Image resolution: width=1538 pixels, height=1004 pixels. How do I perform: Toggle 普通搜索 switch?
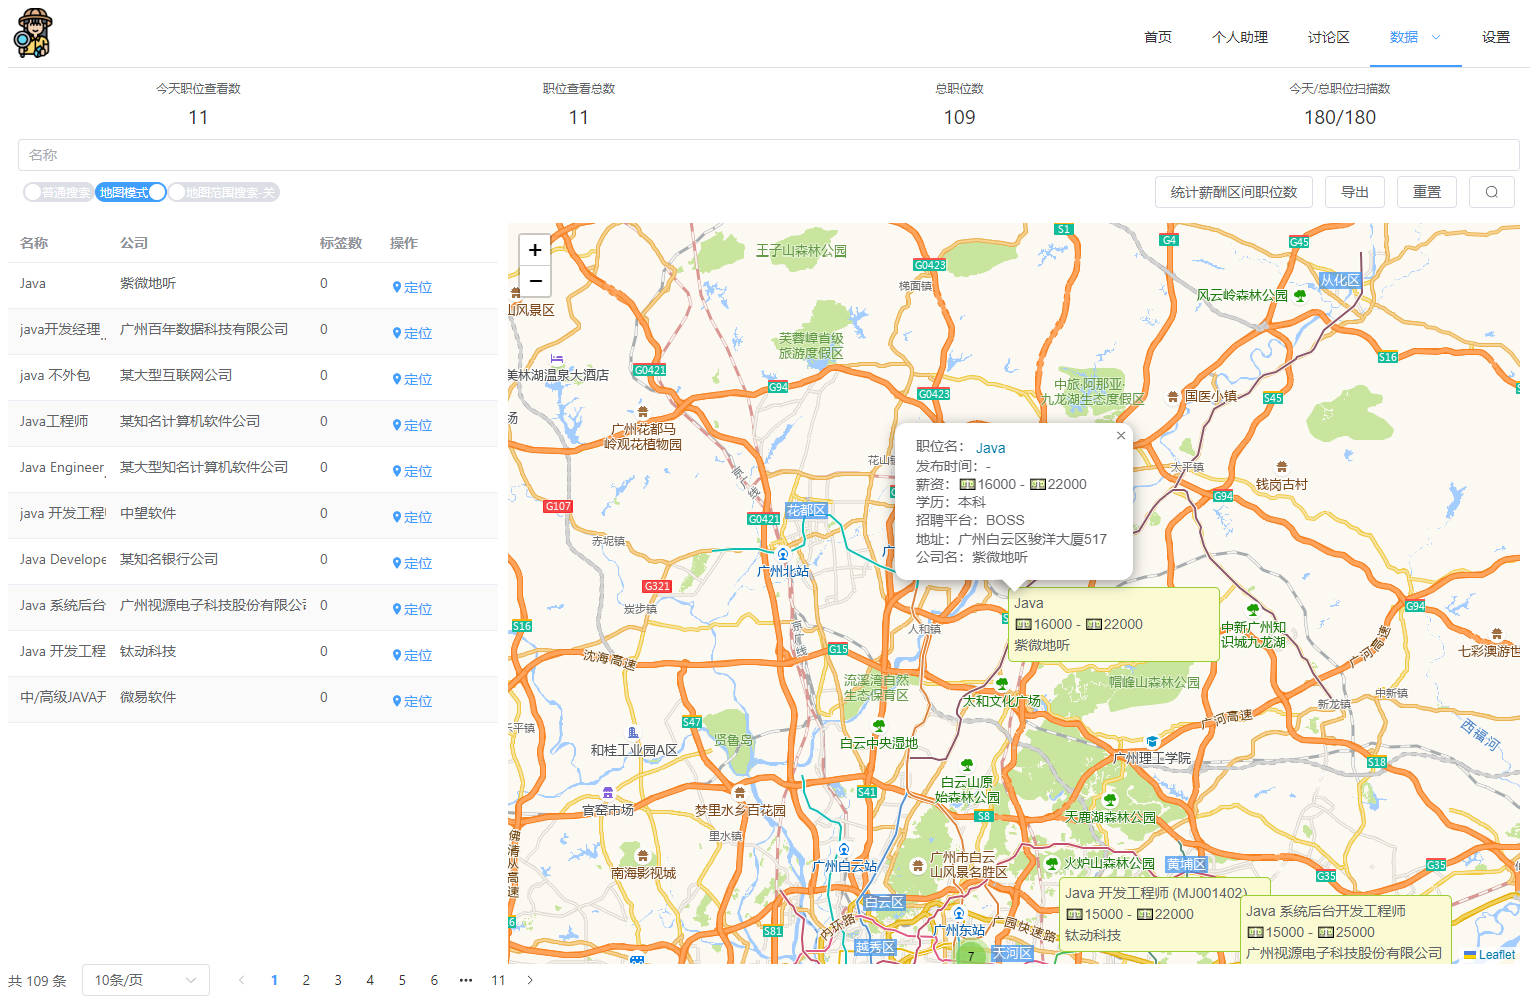(57, 192)
